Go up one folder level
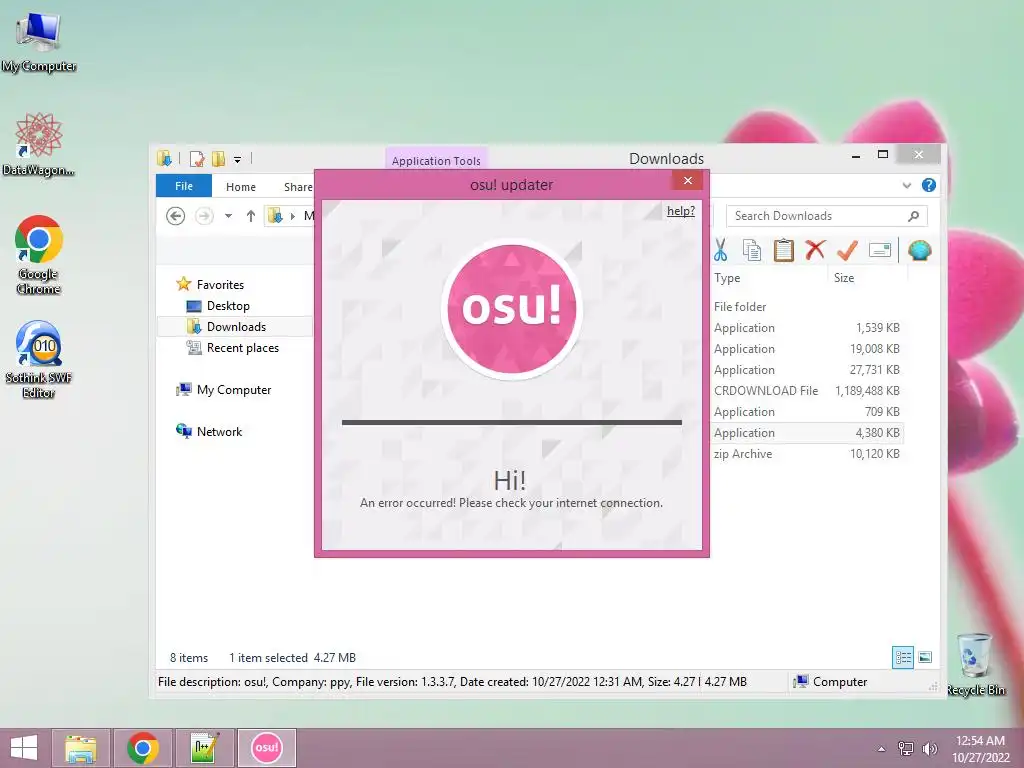 point(251,216)
